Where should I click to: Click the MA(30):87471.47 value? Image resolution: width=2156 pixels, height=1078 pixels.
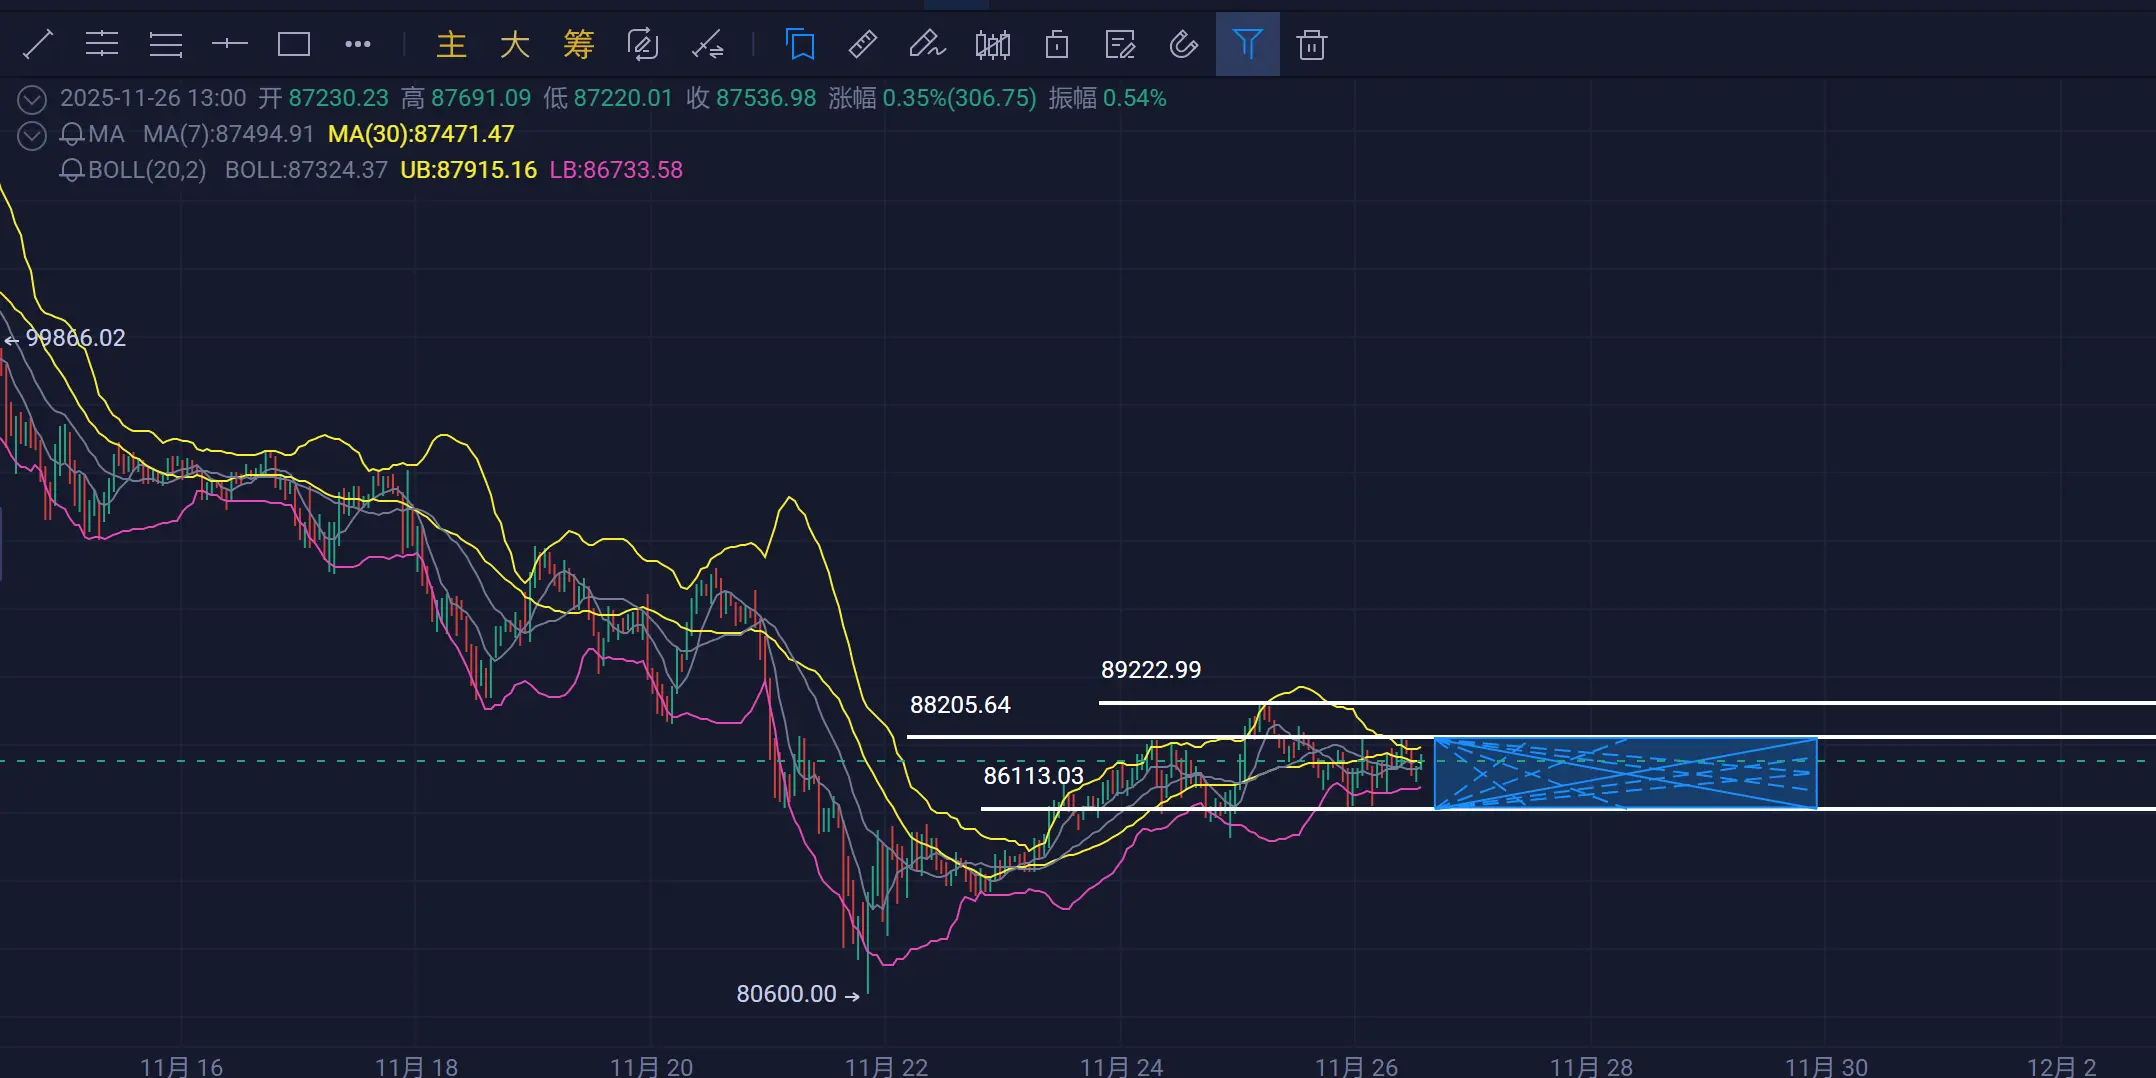coord(421,134)
